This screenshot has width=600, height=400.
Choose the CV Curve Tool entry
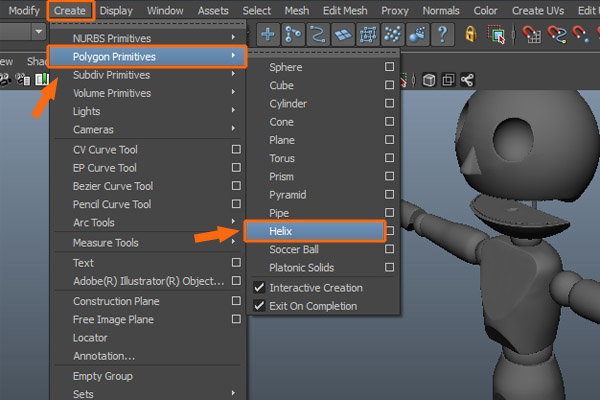pos(105,150)
